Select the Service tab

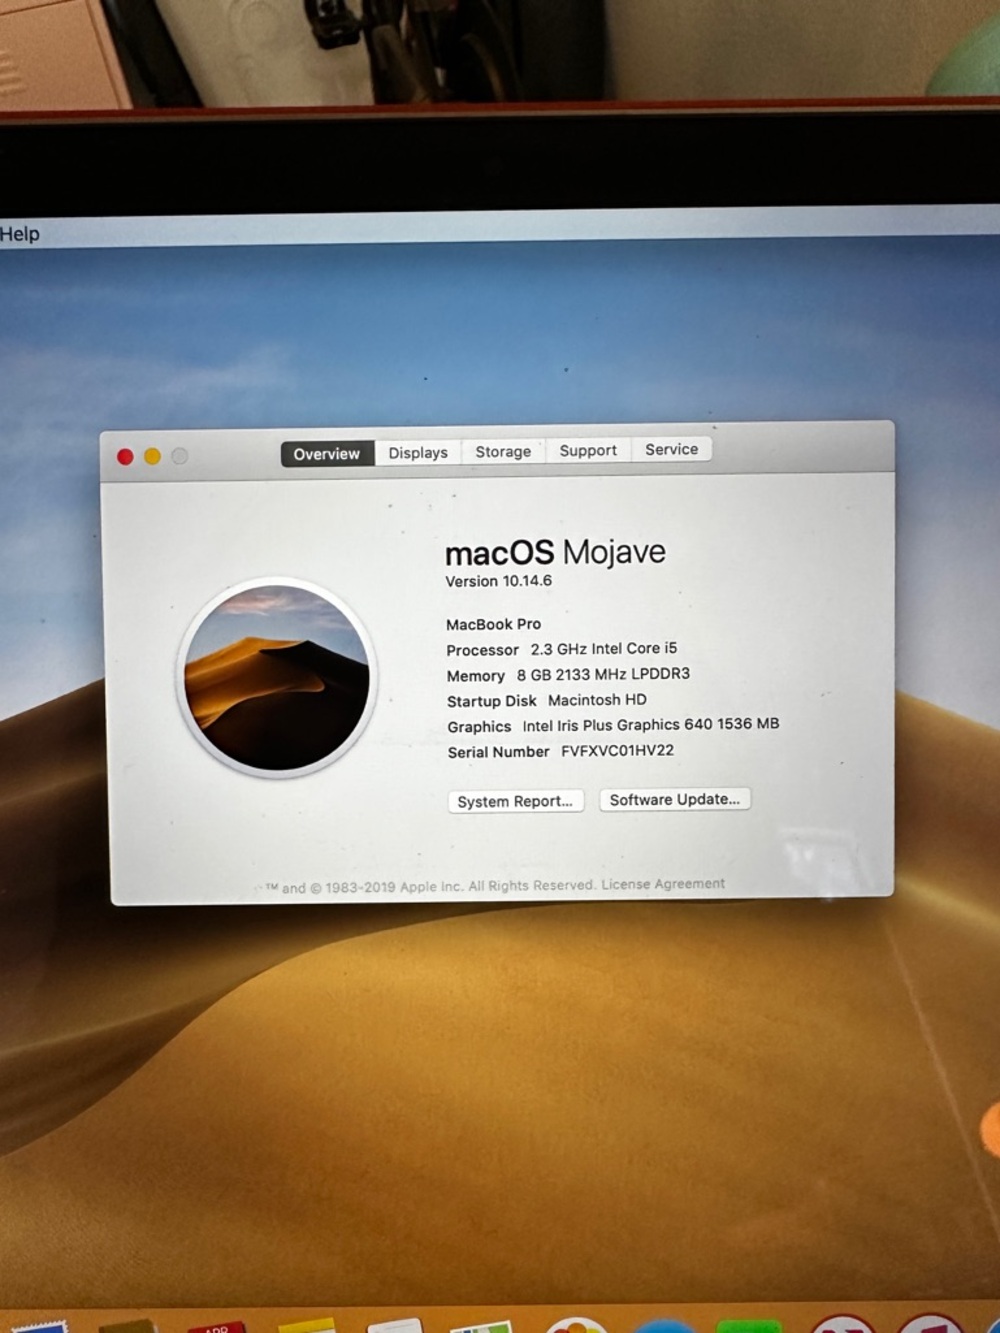[x=672, y=449]
